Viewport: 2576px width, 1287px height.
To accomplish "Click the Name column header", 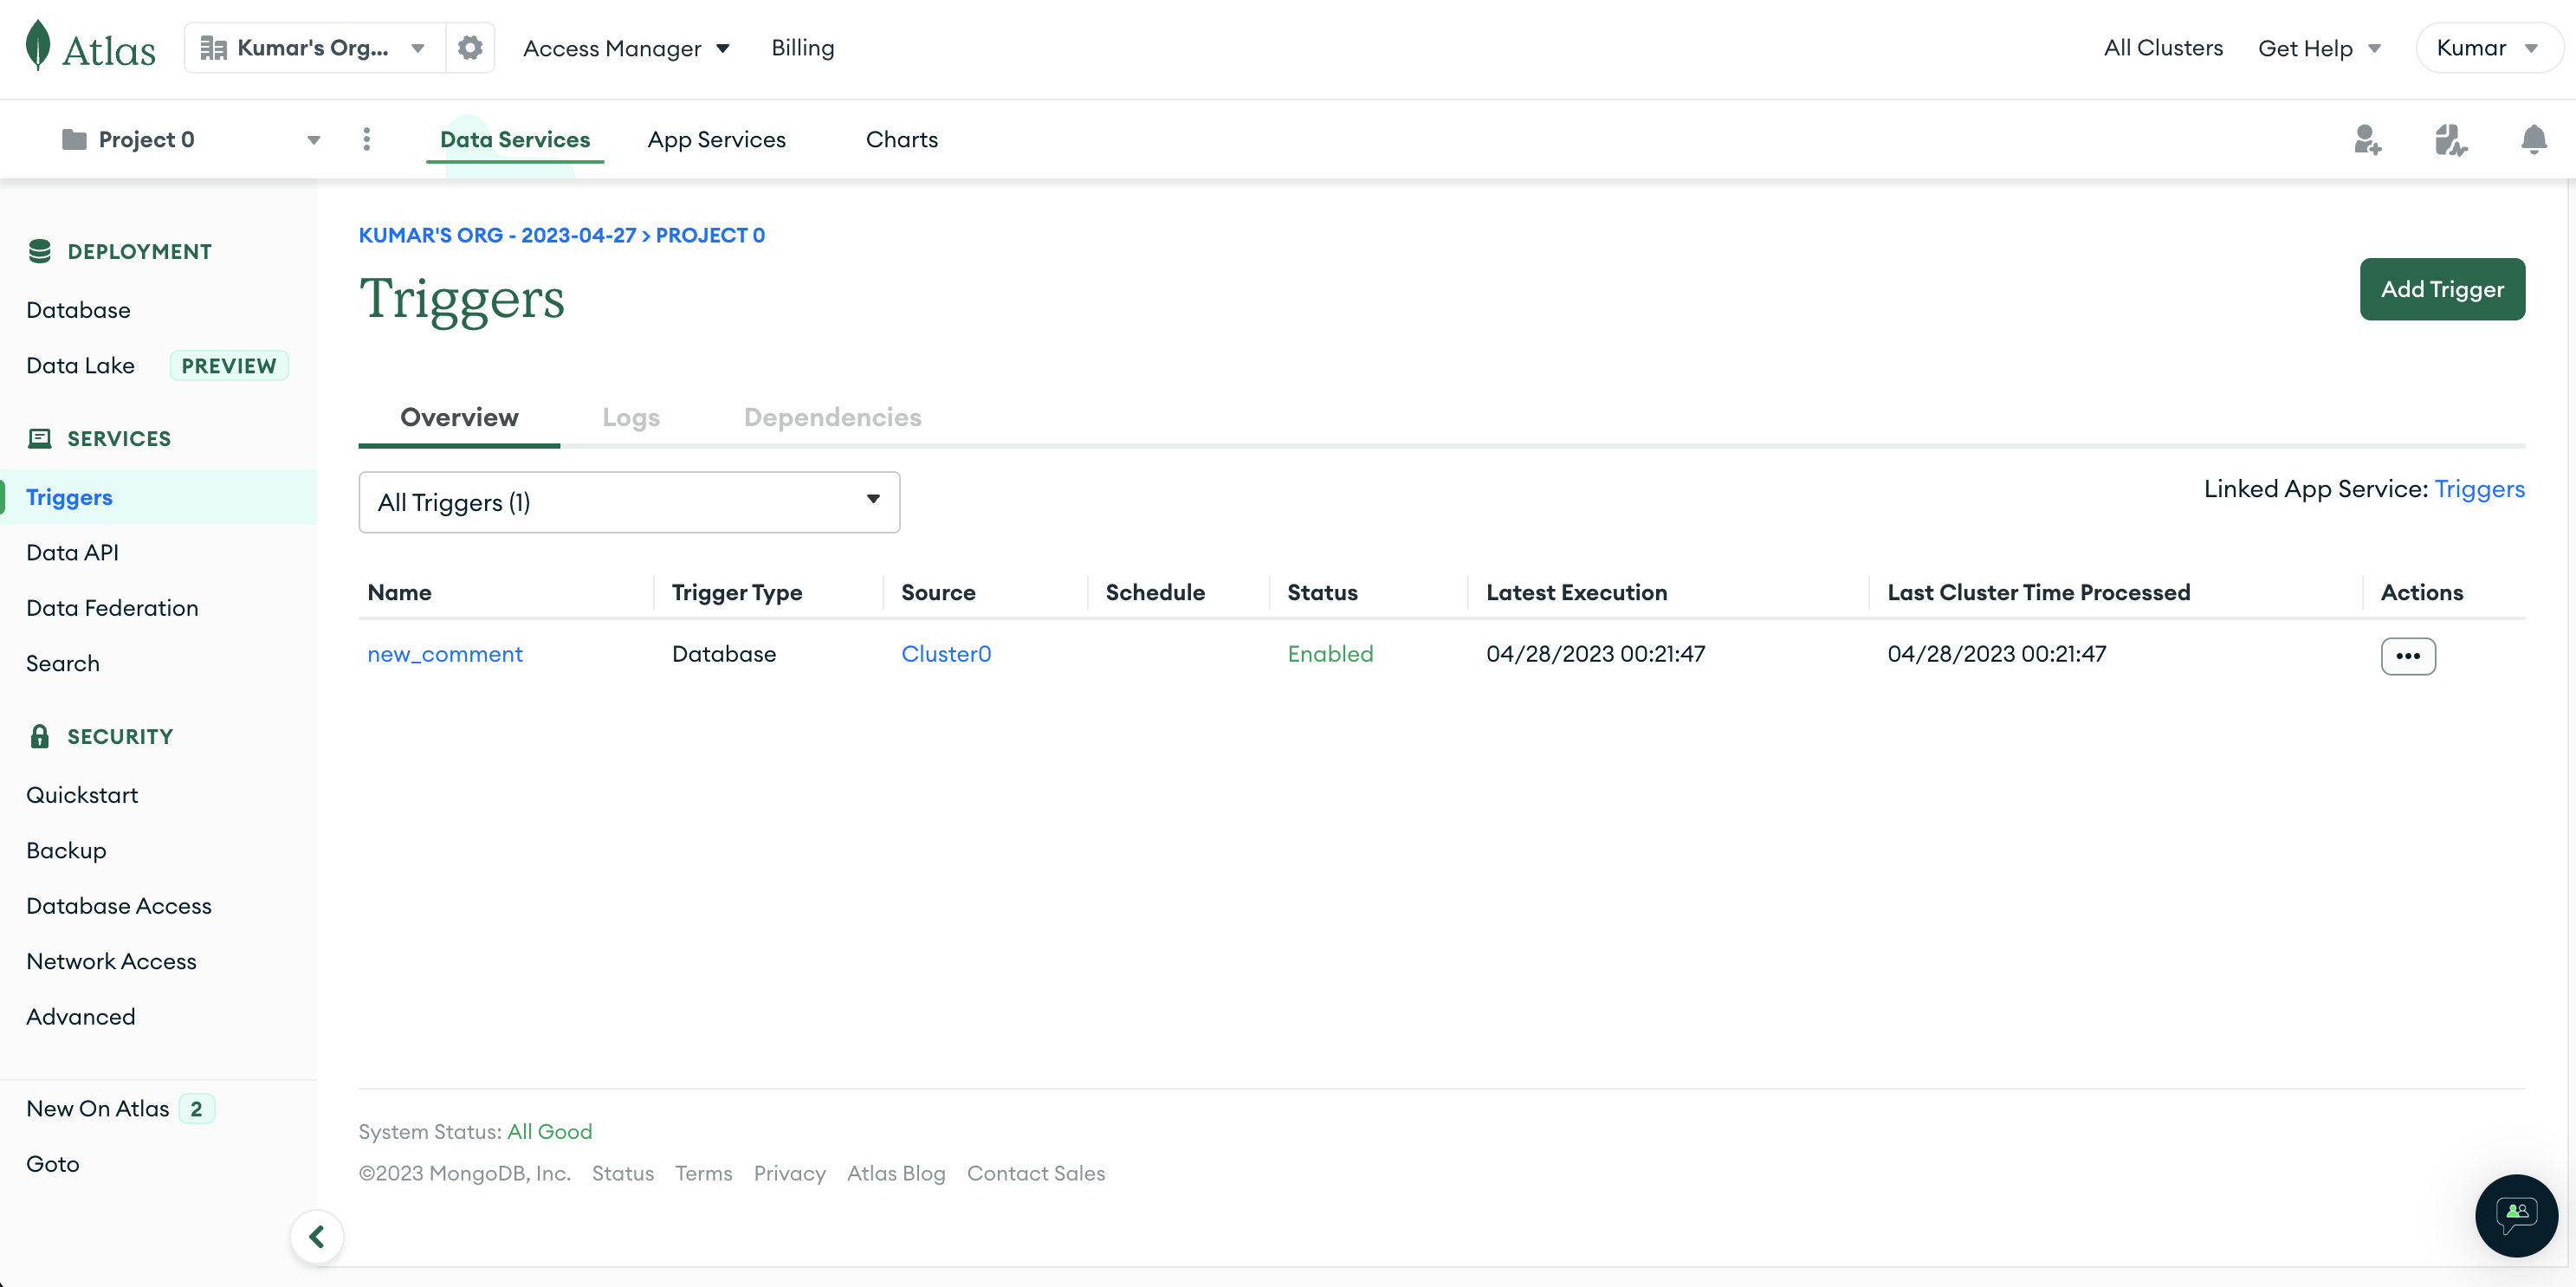I will 400,592.
